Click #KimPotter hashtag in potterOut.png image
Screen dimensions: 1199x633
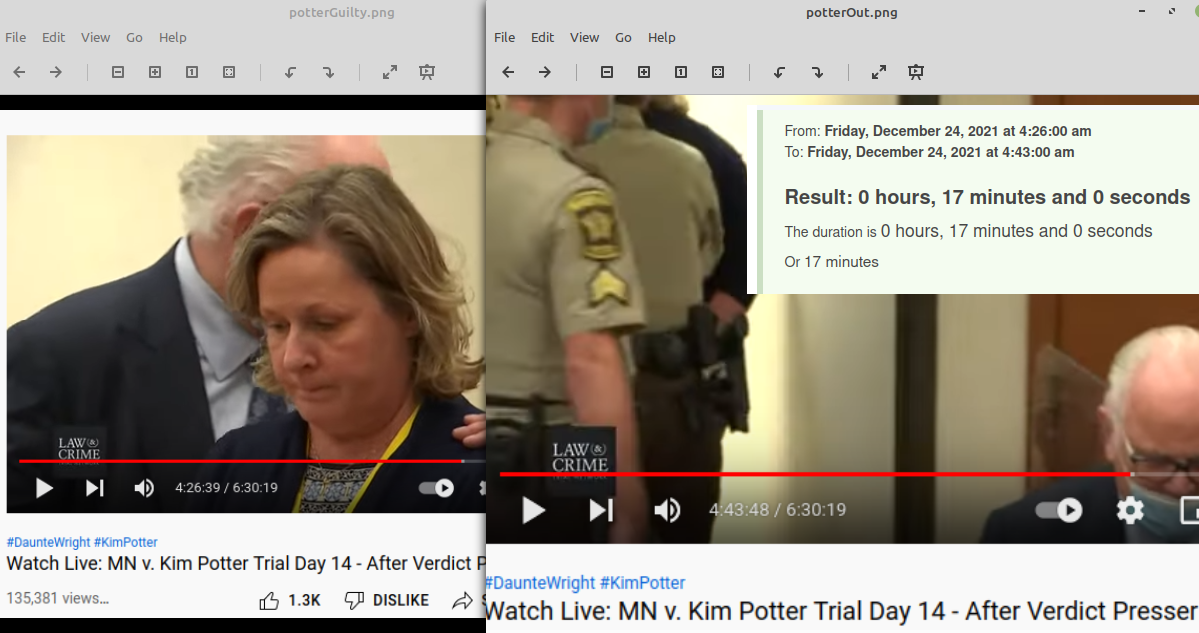[x=643, y=583]
